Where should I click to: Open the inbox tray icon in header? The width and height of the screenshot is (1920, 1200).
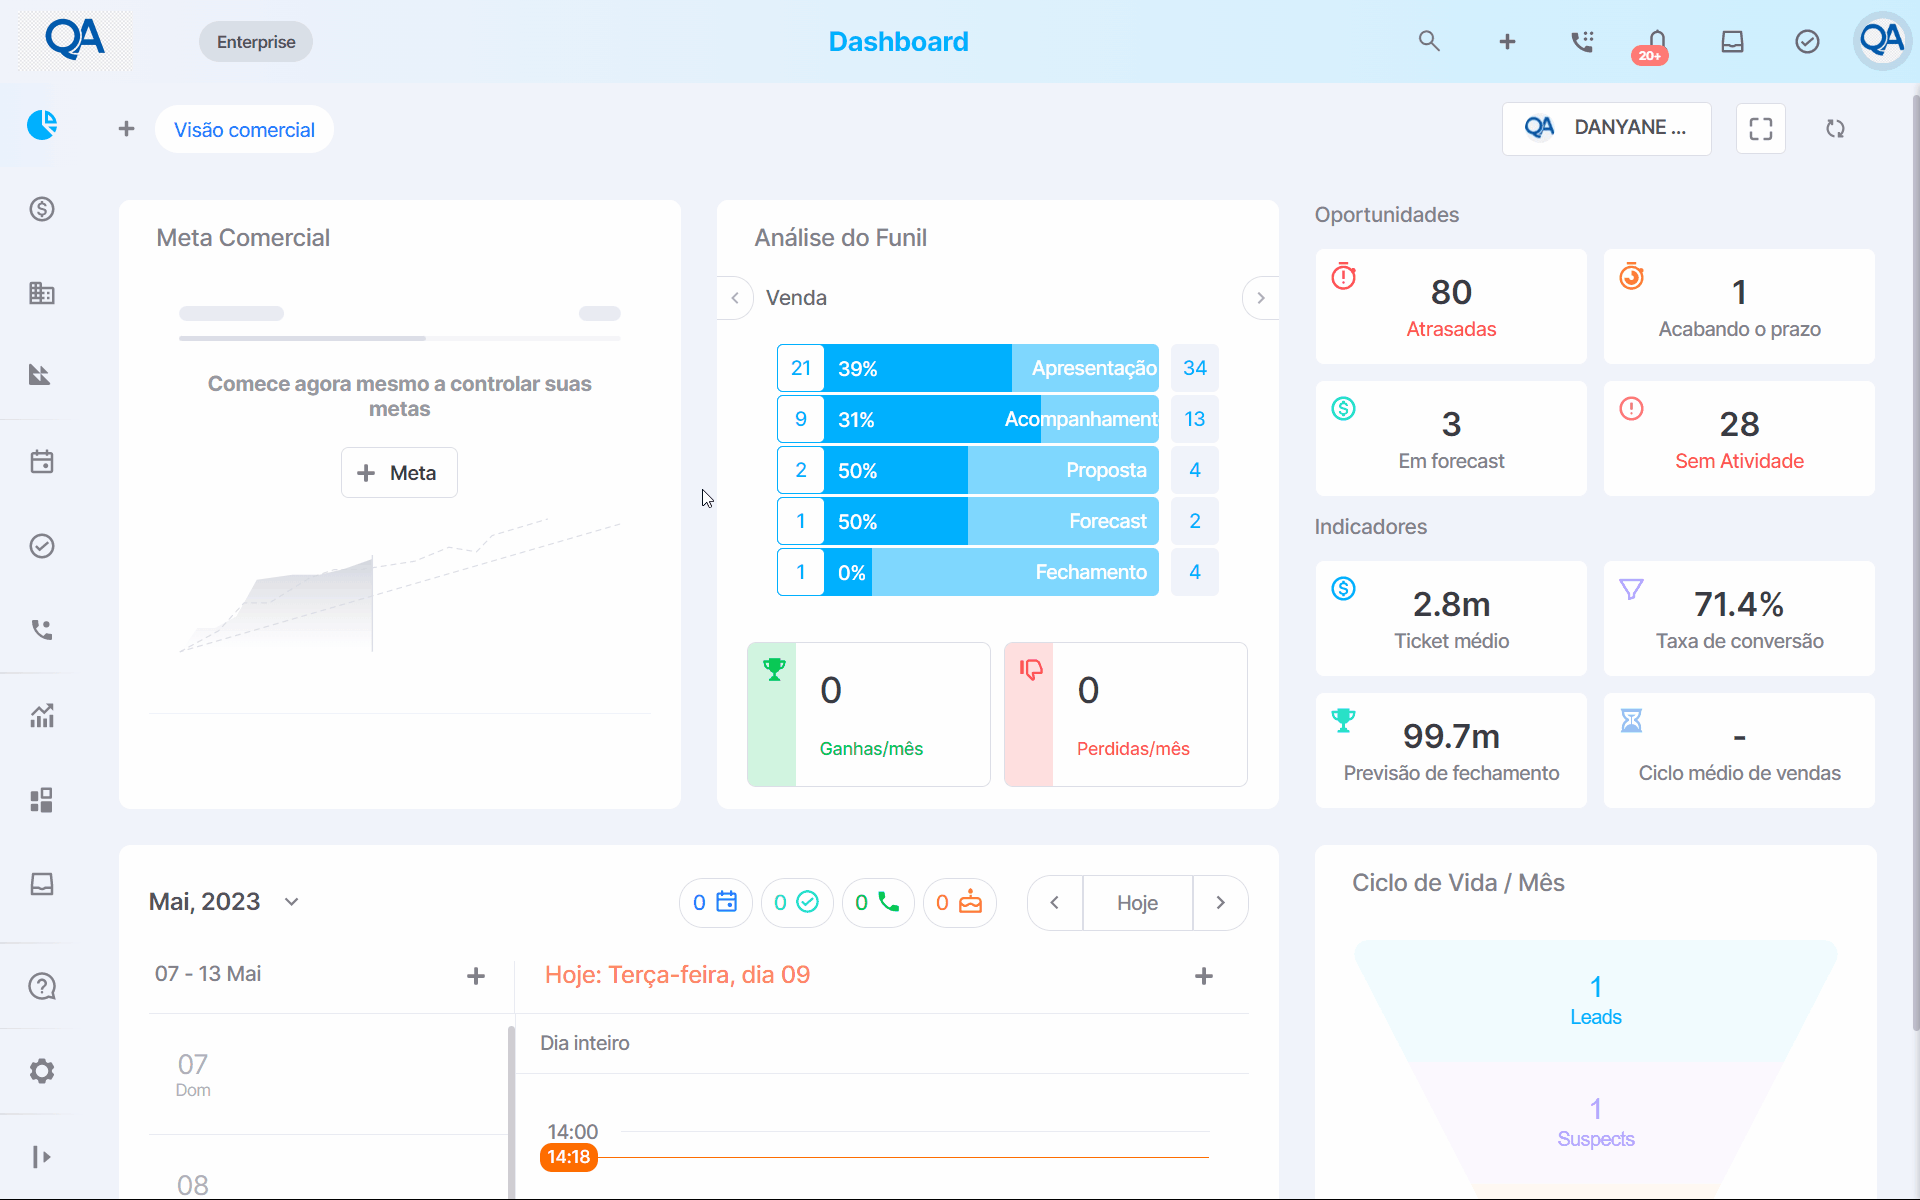click(x=1732, y=41)
